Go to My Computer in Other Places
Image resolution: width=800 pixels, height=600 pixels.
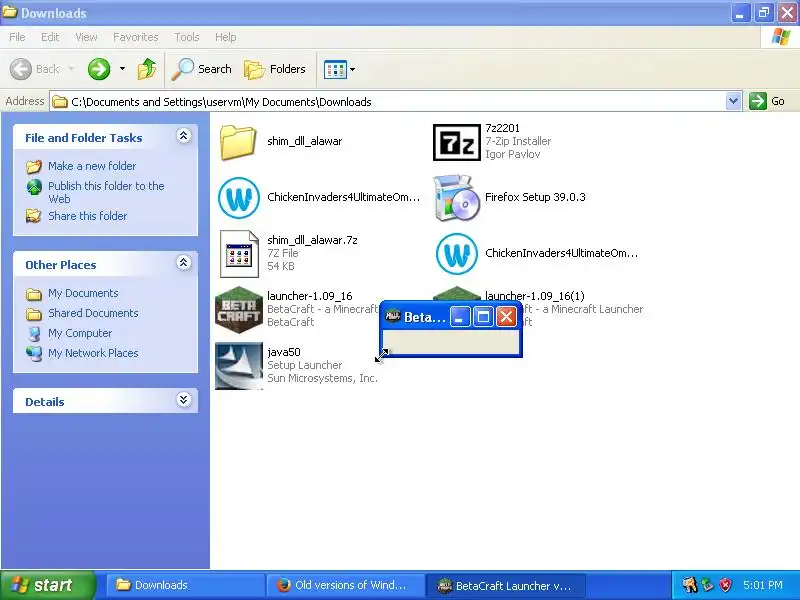(x=80, y=333)
